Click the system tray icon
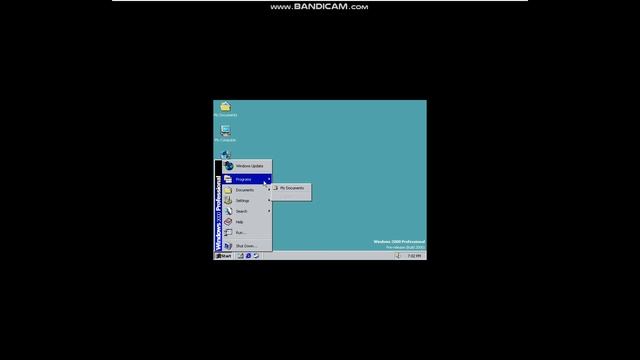This screenshot has height=360, width=640. [398, 256]
